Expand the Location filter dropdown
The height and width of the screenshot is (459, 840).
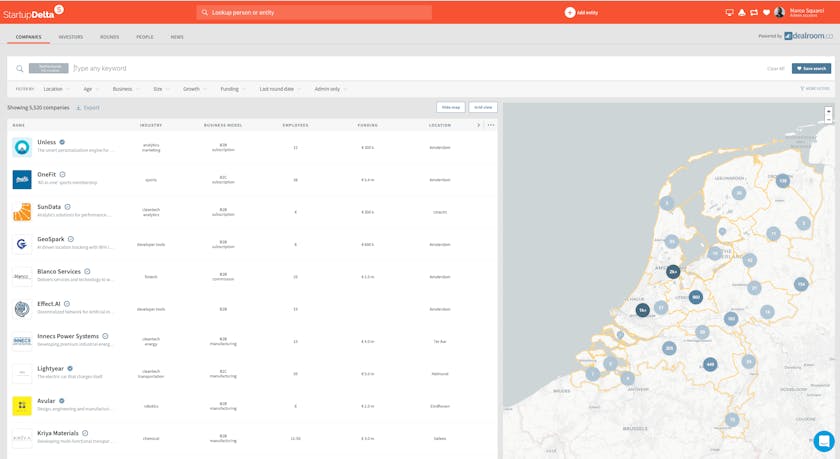click(x=56, y=89)
